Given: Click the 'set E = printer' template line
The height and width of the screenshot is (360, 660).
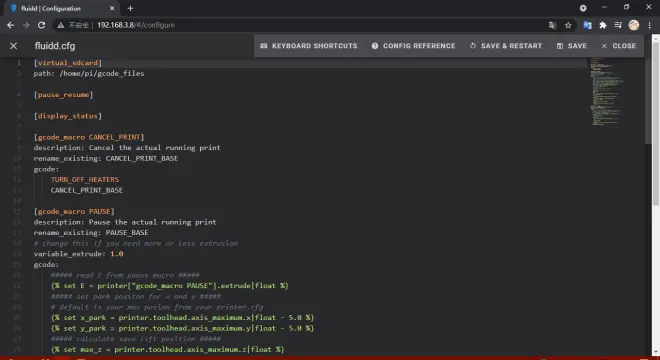Looking at the screenshot, I should [170, 285].
